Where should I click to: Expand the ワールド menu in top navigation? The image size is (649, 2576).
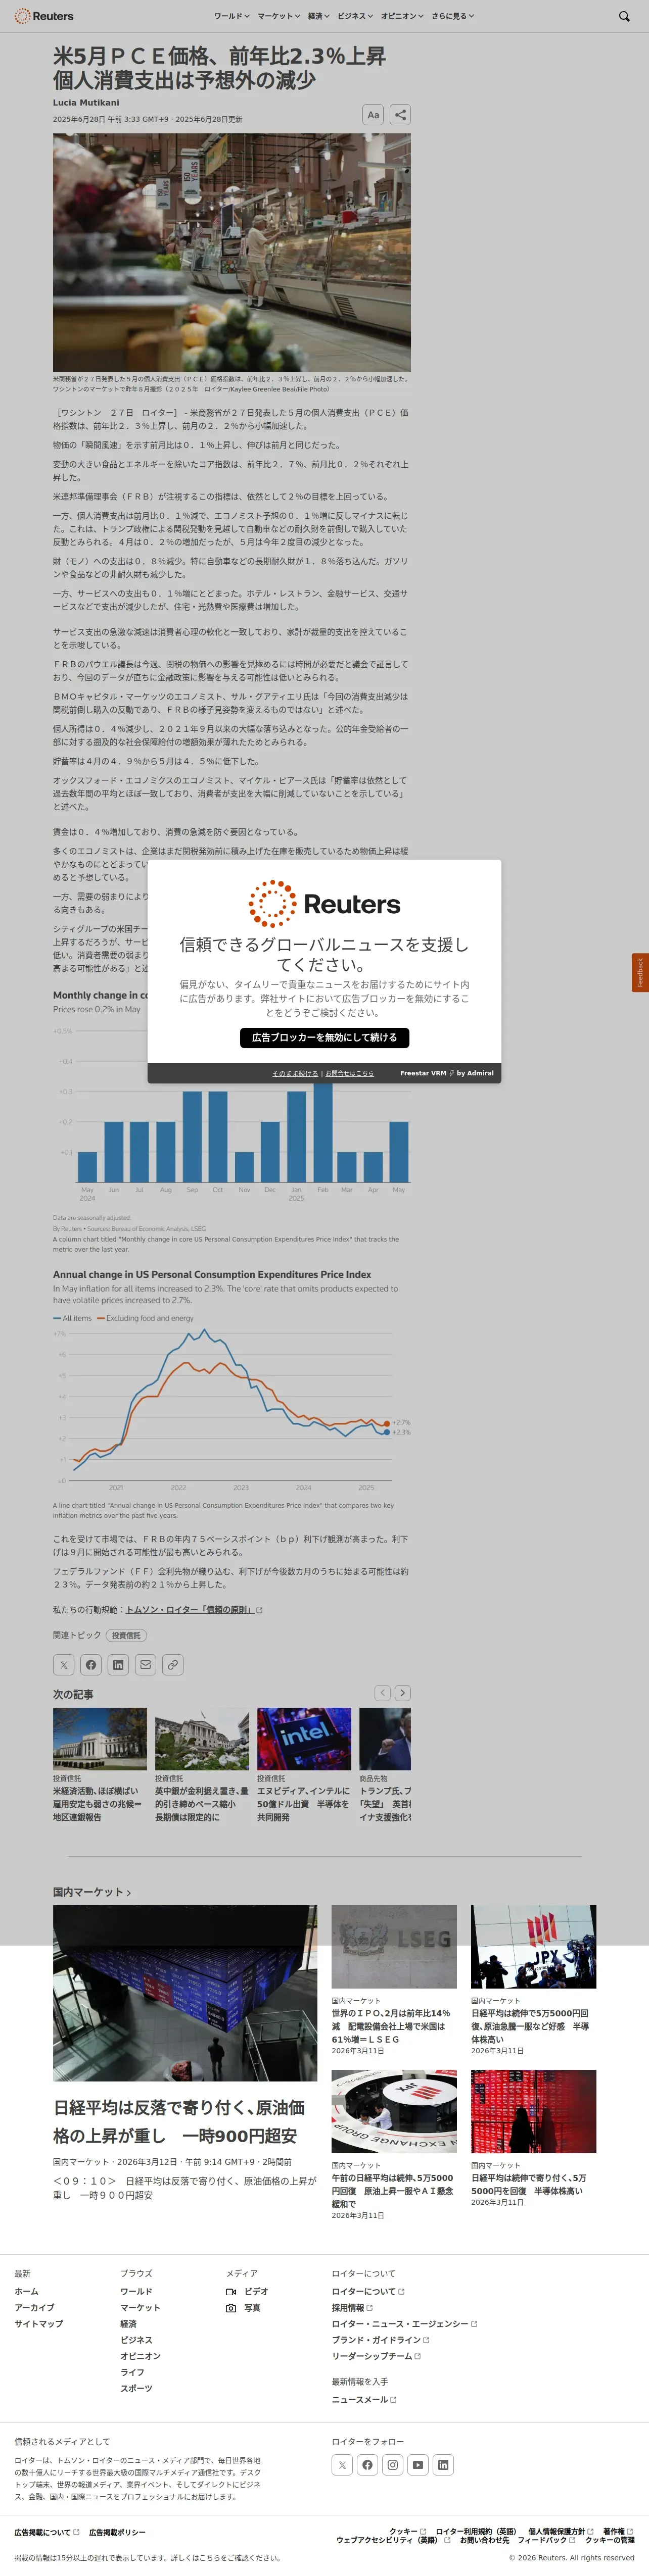pos(232,16)
